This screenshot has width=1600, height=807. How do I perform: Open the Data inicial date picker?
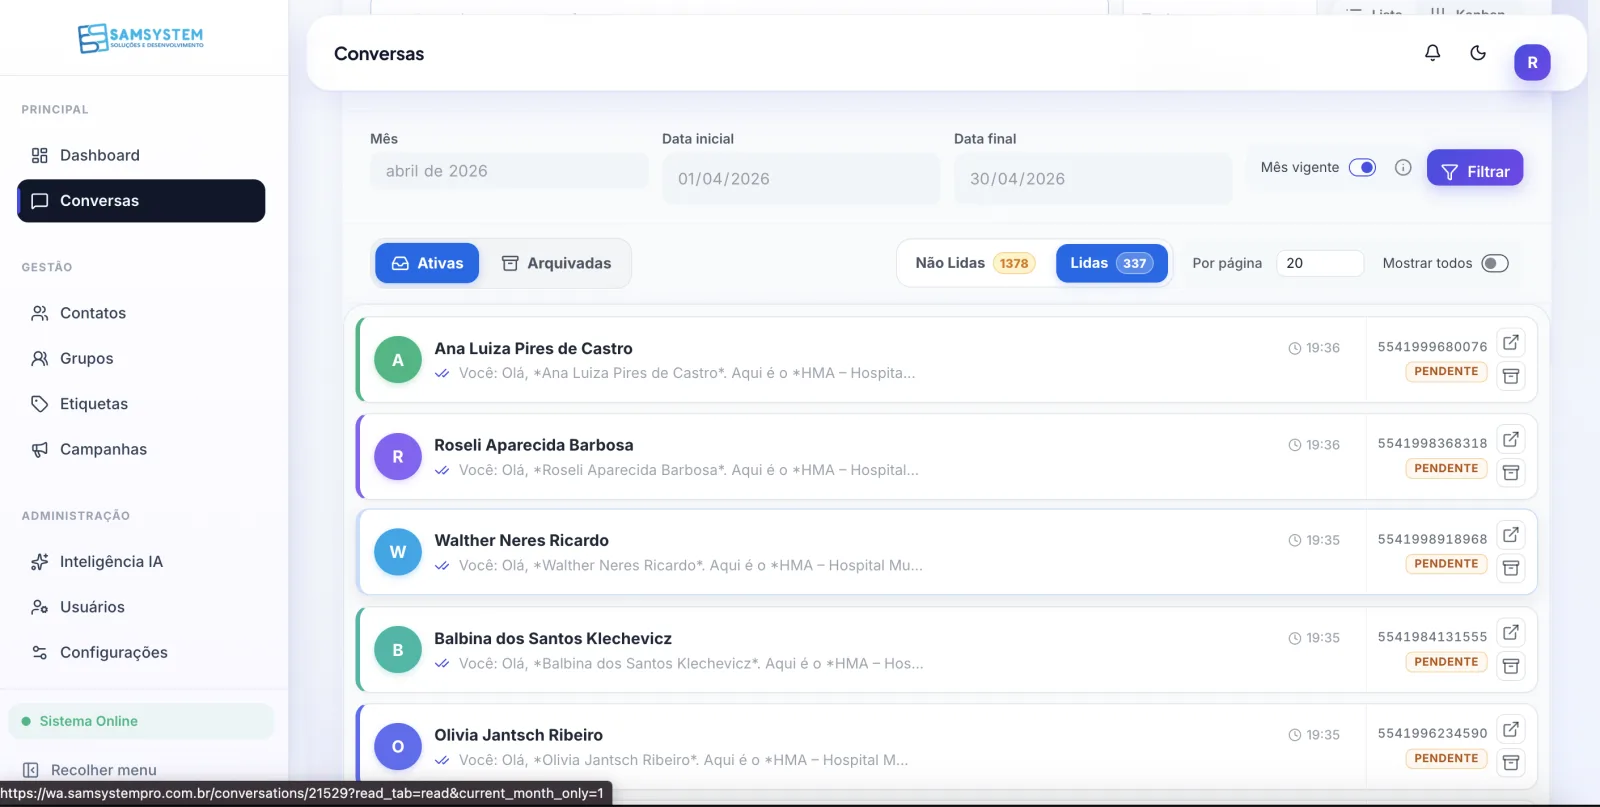tap(801, 179)
